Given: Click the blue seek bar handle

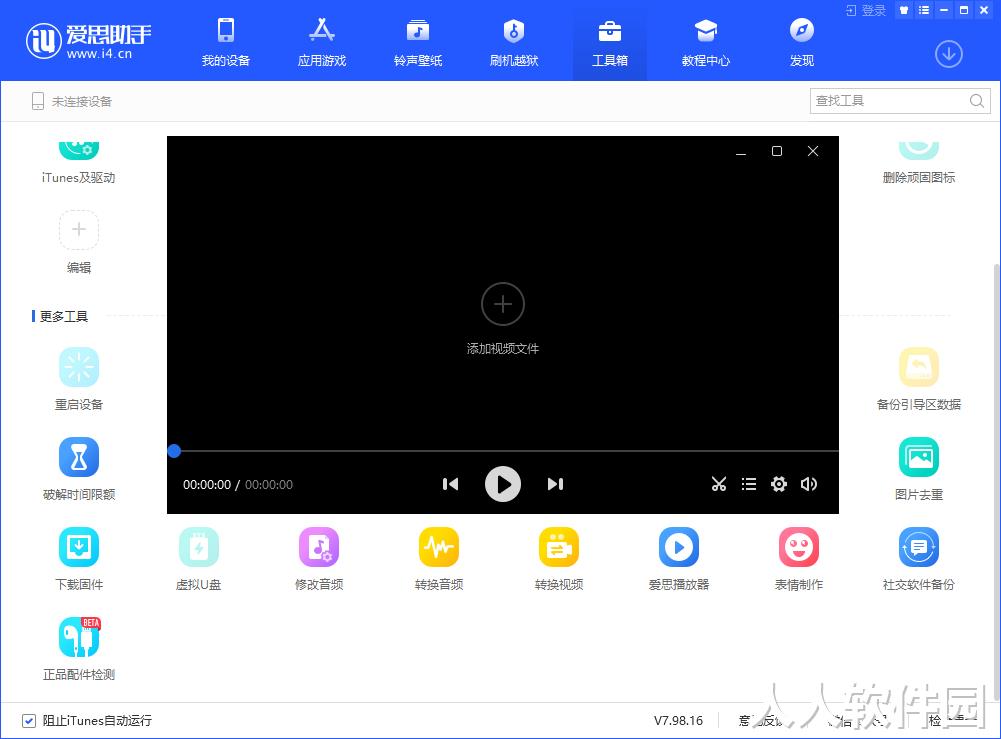Looking at the screenshot, I should coord(174,451).
